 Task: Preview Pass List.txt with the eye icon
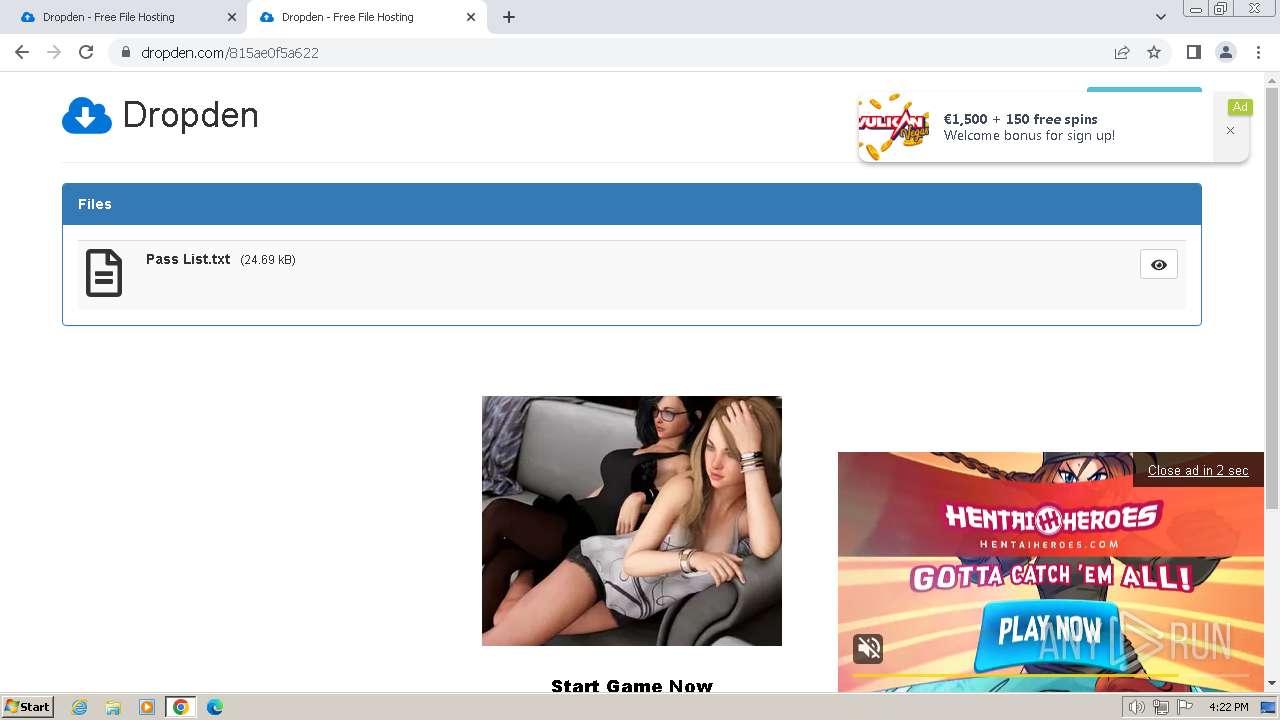pyautogui.click(x=1158, y=265)
